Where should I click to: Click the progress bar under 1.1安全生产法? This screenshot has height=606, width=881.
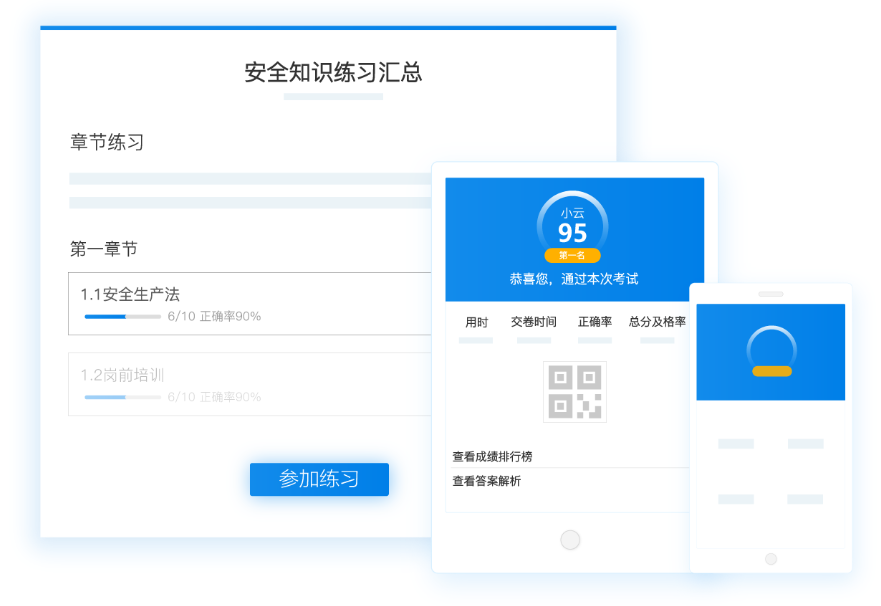click(122, 317)
